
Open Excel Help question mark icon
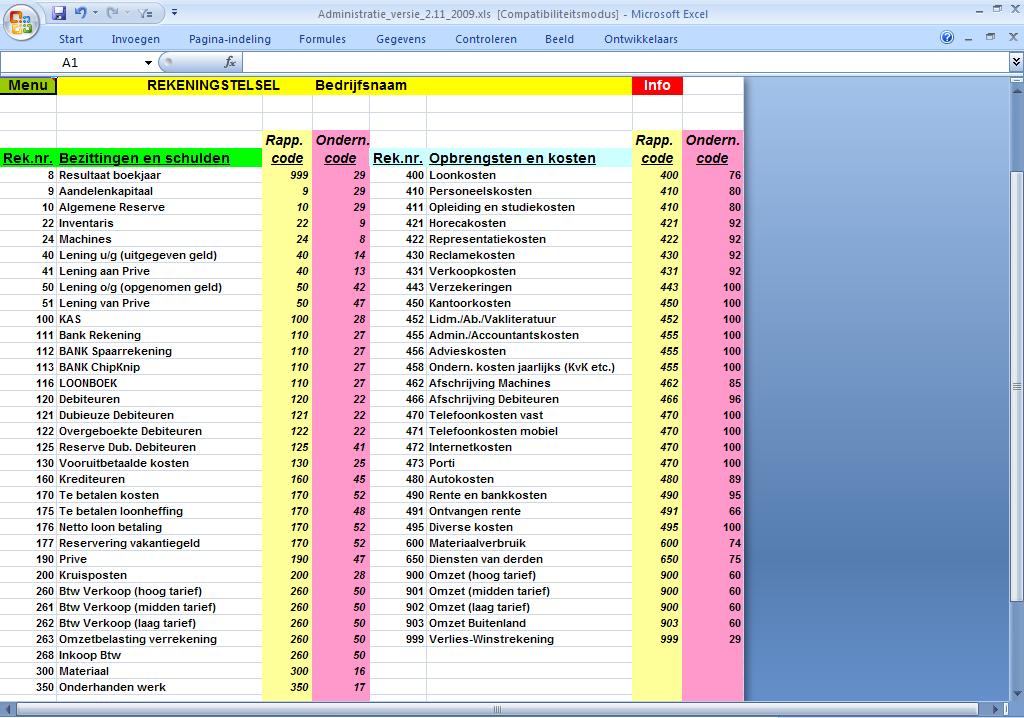947,39
